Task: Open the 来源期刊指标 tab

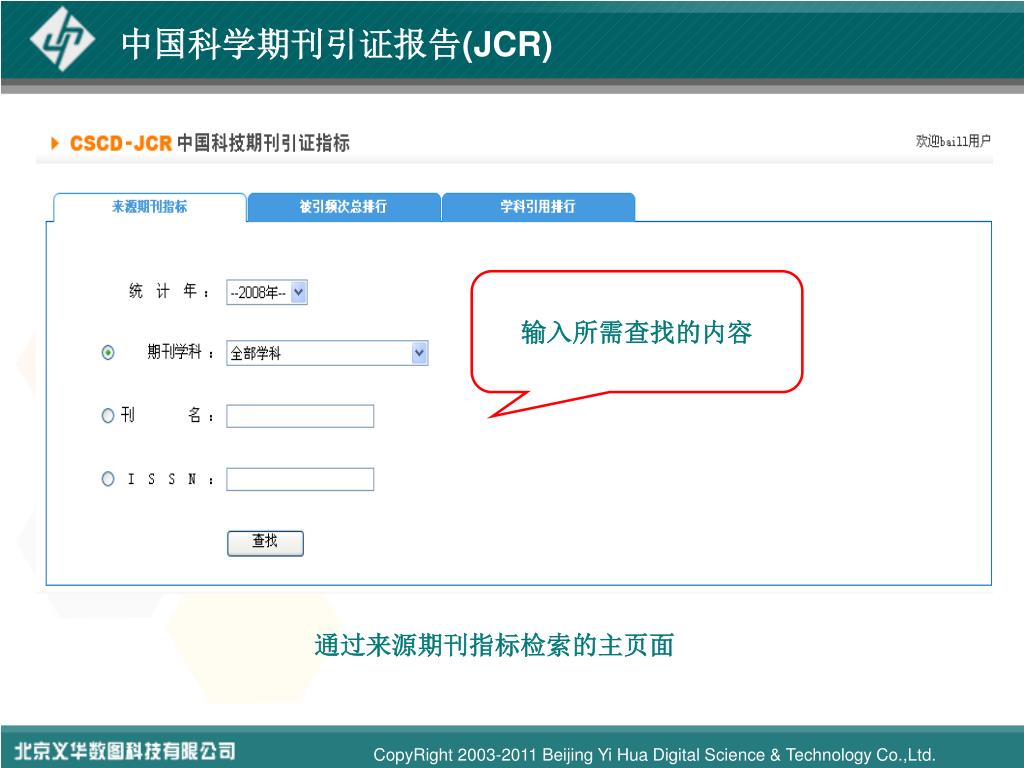Action: point(150,207)
